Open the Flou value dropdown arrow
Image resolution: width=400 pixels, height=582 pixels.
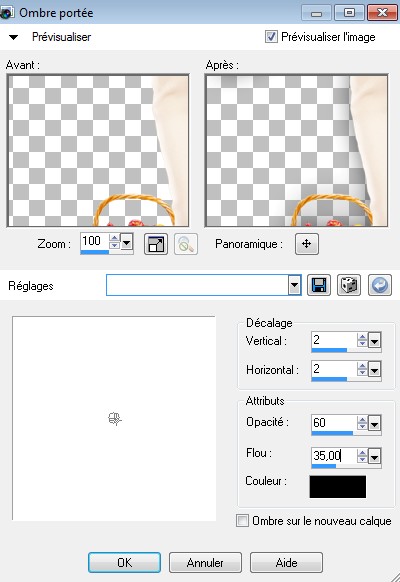[375, 457]
